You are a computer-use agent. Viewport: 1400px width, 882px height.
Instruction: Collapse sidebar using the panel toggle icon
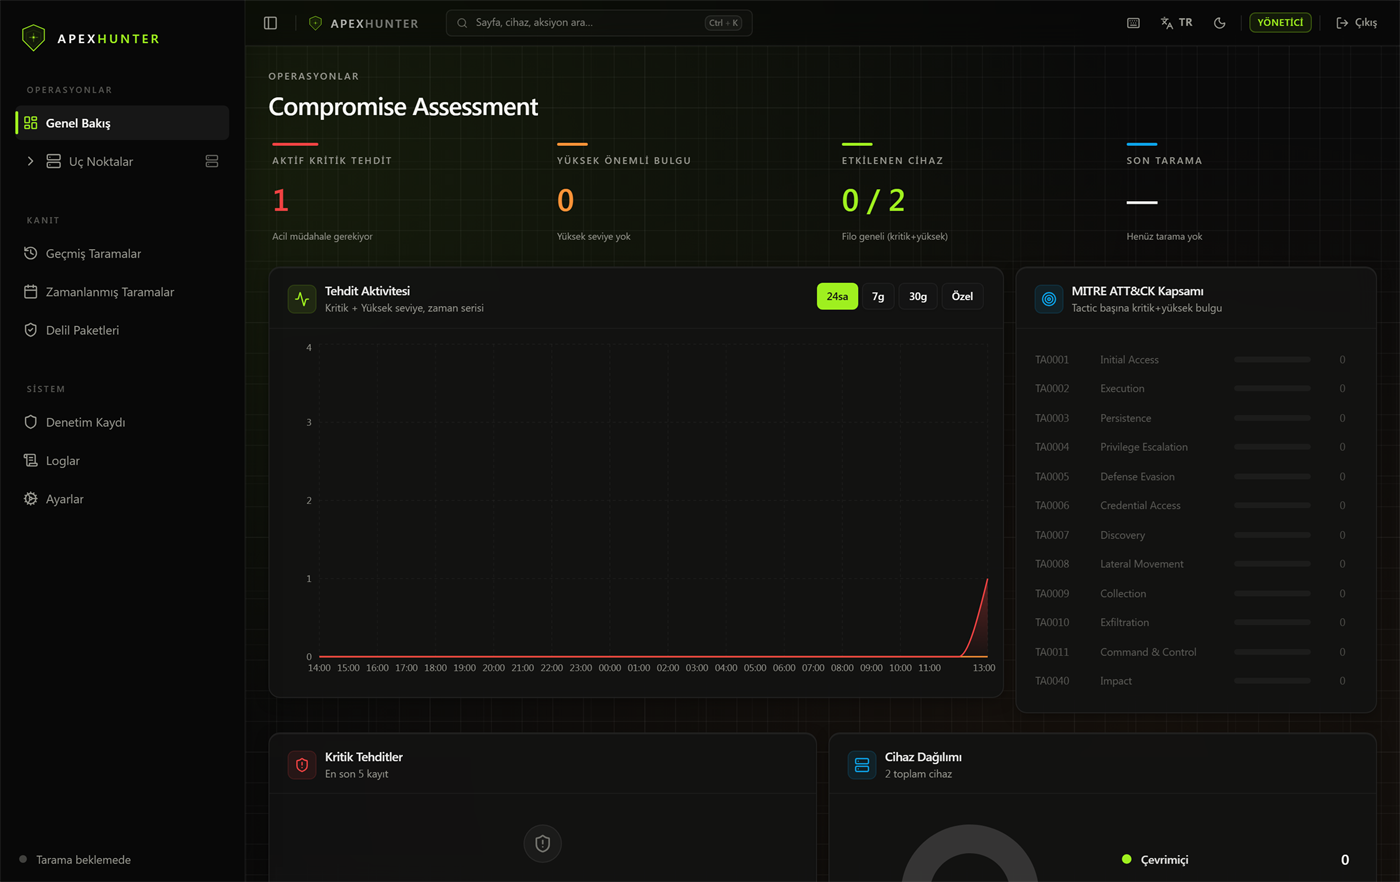coord(270,23)
